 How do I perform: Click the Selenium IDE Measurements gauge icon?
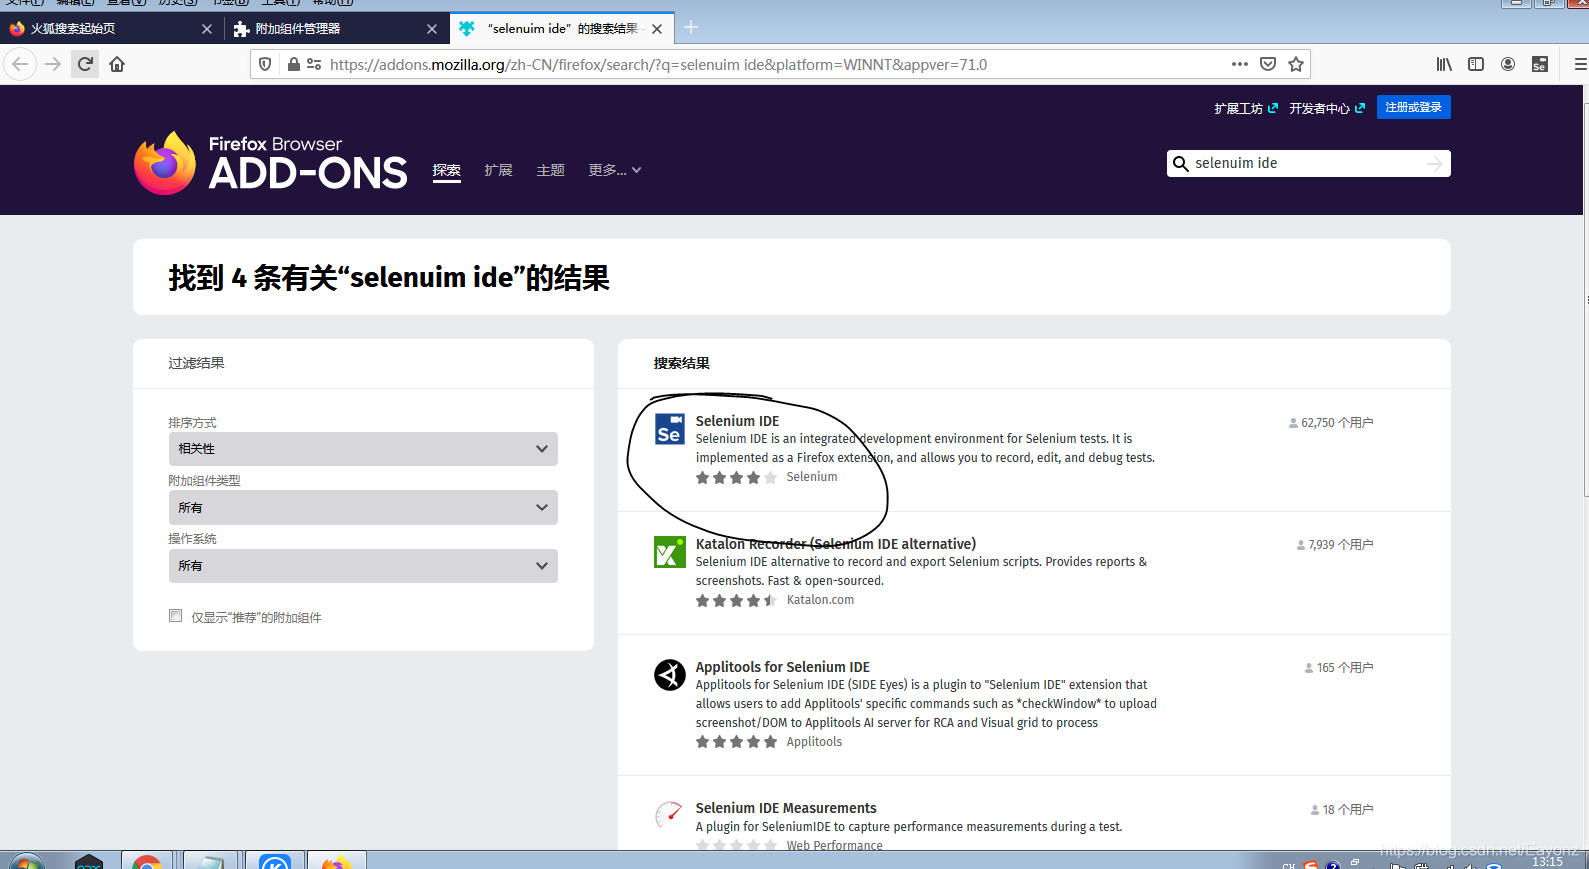(670, 816)
